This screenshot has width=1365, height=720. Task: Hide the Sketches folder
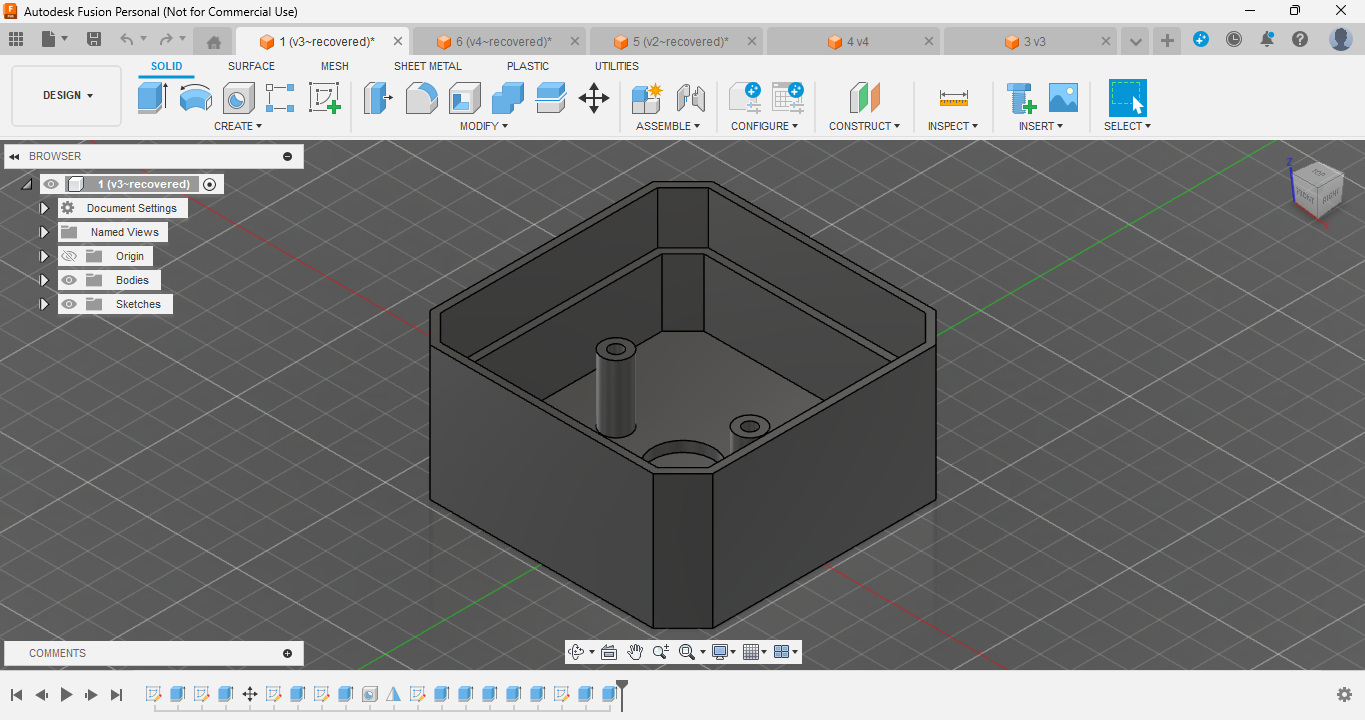click(69, 304)
